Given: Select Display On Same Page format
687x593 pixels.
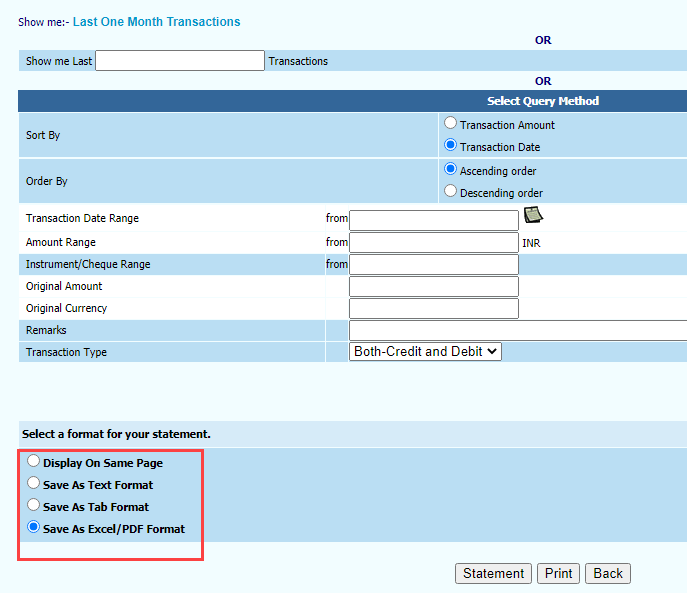Looking at the screenshot, I should click(33, 461).
